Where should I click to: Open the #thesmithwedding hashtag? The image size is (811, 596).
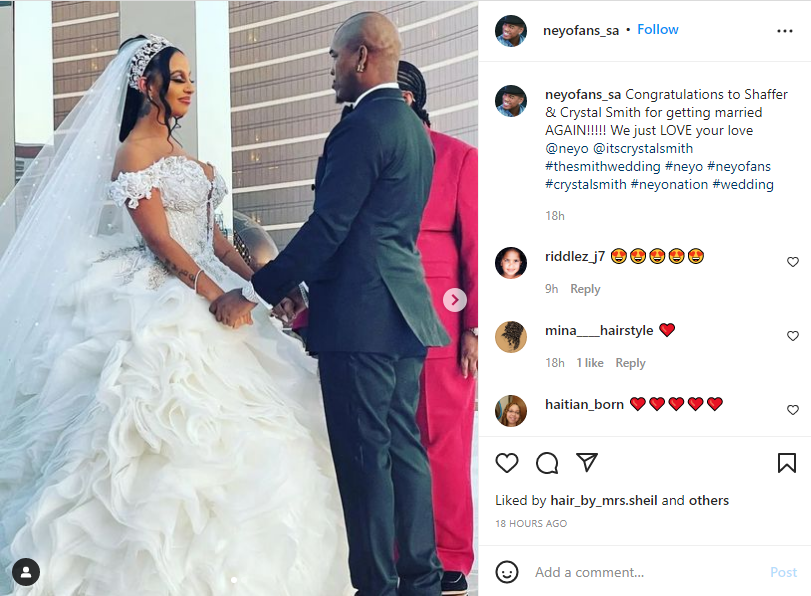tap(603, 167)
